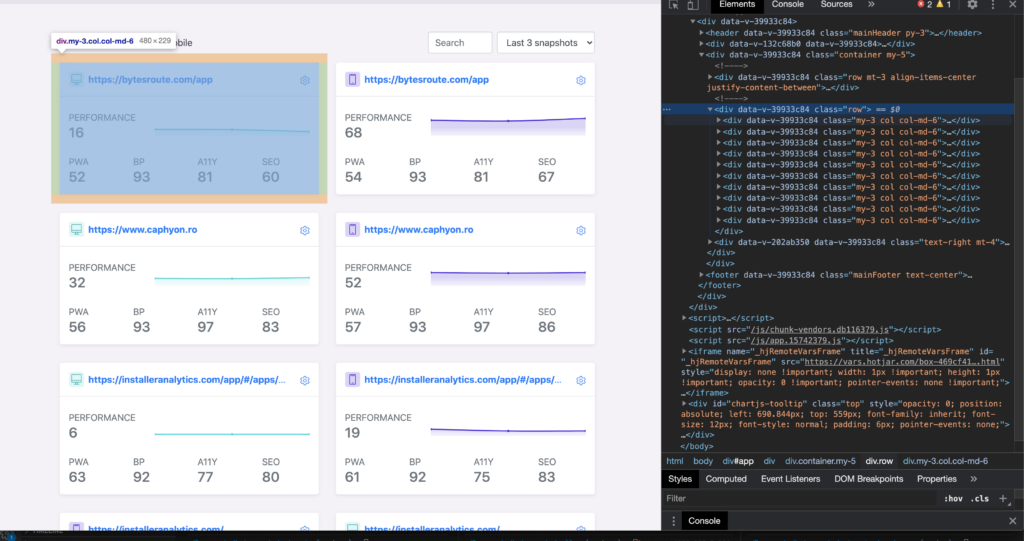
Task: Select the Event Listeners pane tab
Action: coord(790,479)
